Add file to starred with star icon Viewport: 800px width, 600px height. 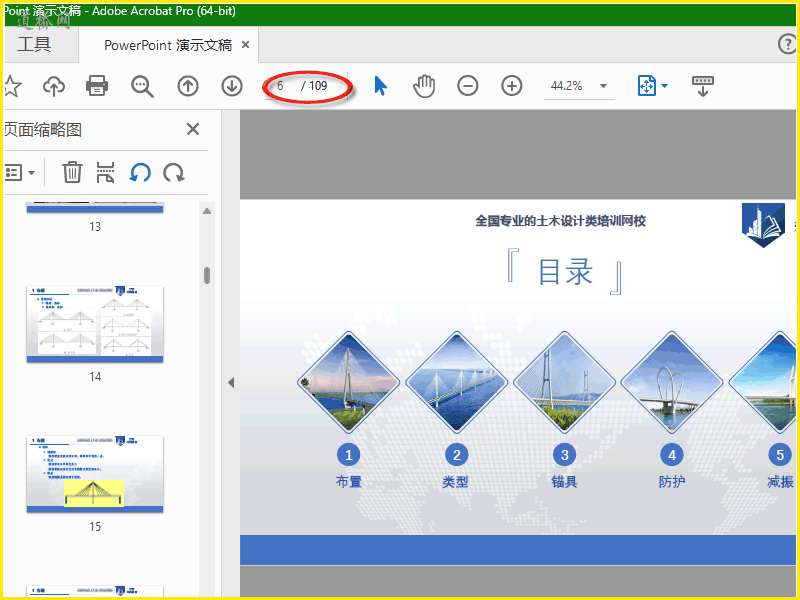point(12,86)
